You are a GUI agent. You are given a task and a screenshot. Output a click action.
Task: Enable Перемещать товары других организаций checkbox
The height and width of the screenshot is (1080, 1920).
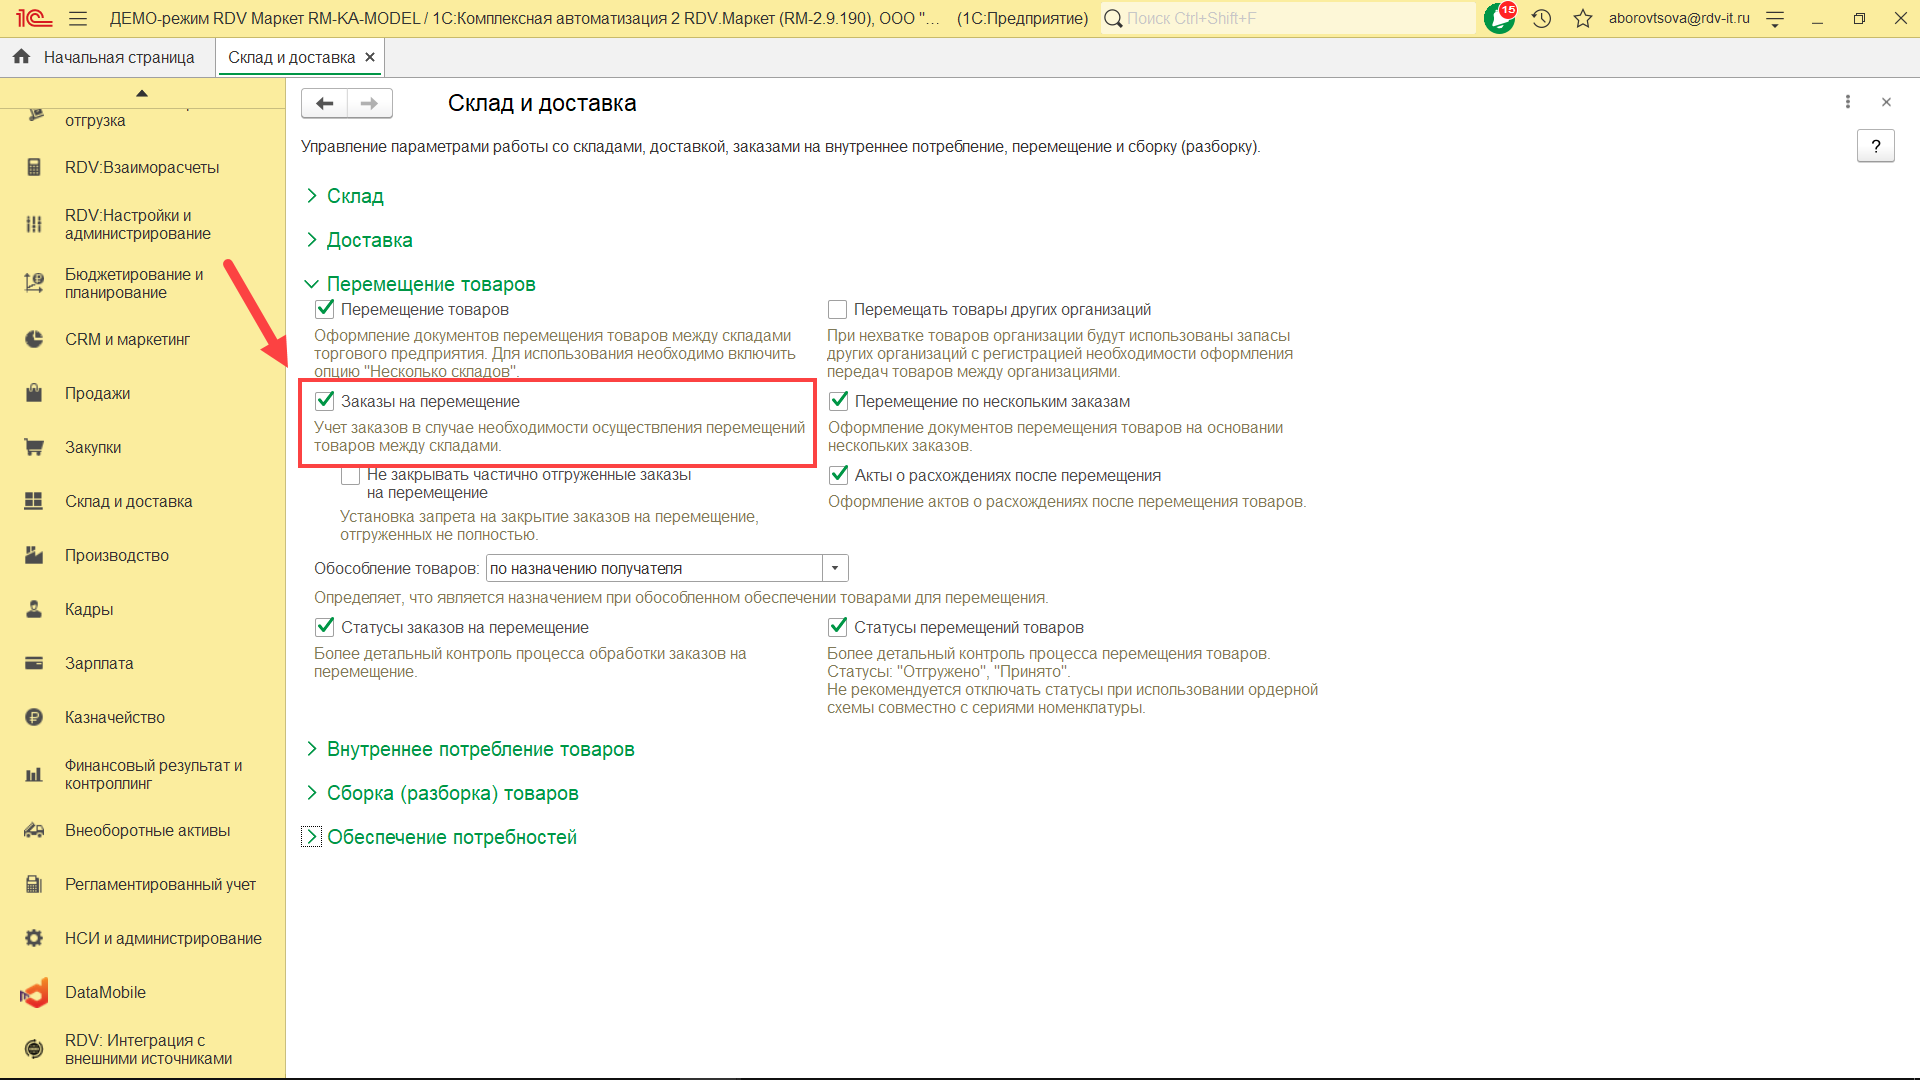click(x=837, y=309)
